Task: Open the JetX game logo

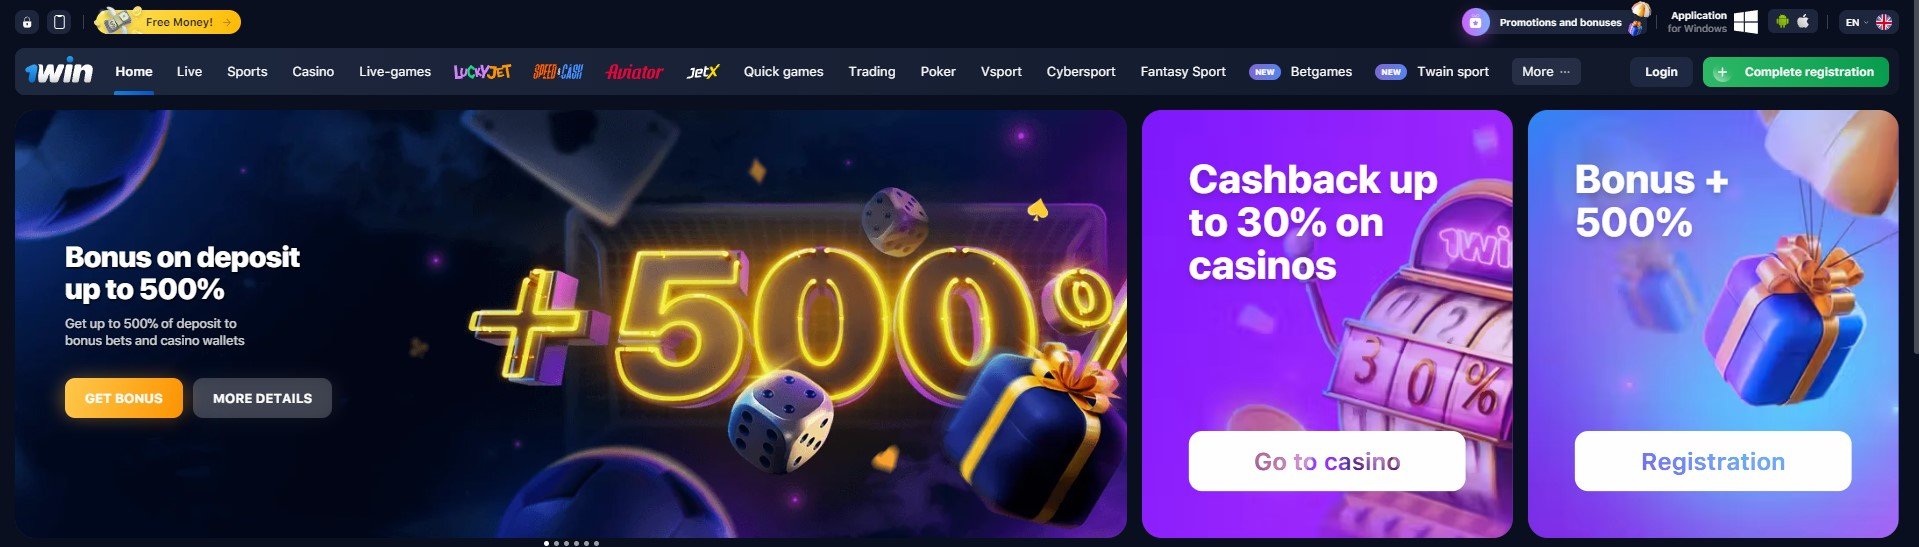Action: [x=703, y=72]
